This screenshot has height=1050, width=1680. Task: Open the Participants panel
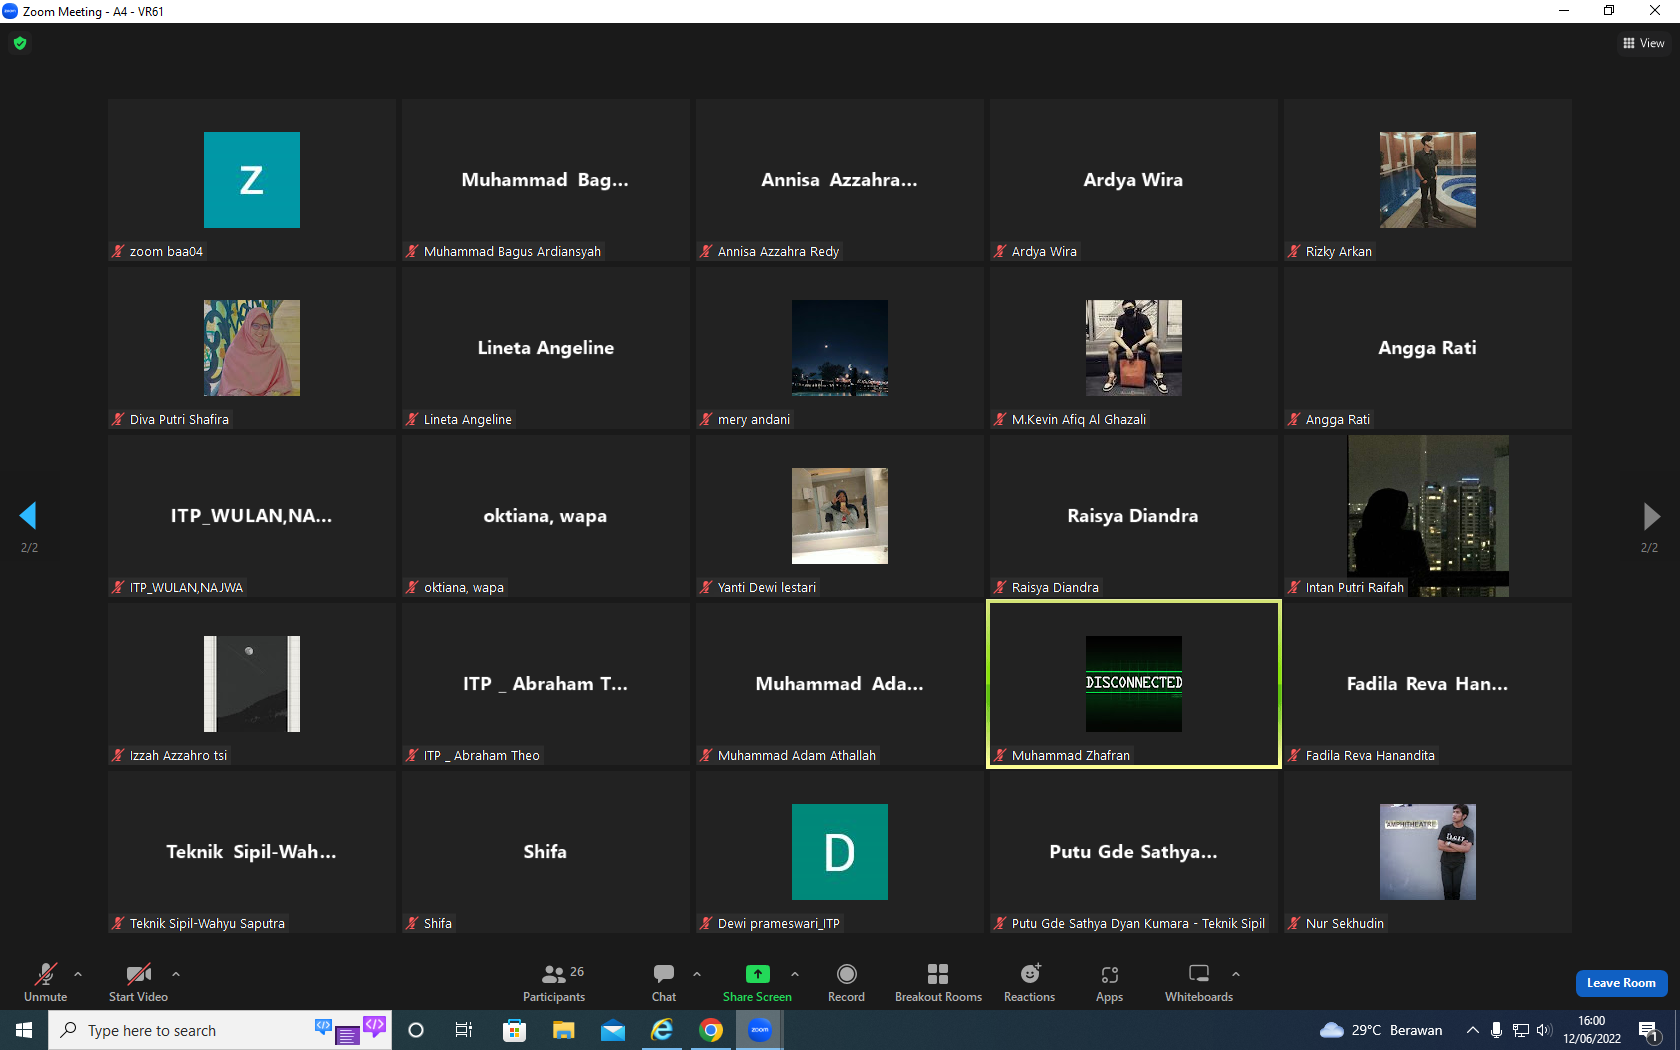click(554, 983)
